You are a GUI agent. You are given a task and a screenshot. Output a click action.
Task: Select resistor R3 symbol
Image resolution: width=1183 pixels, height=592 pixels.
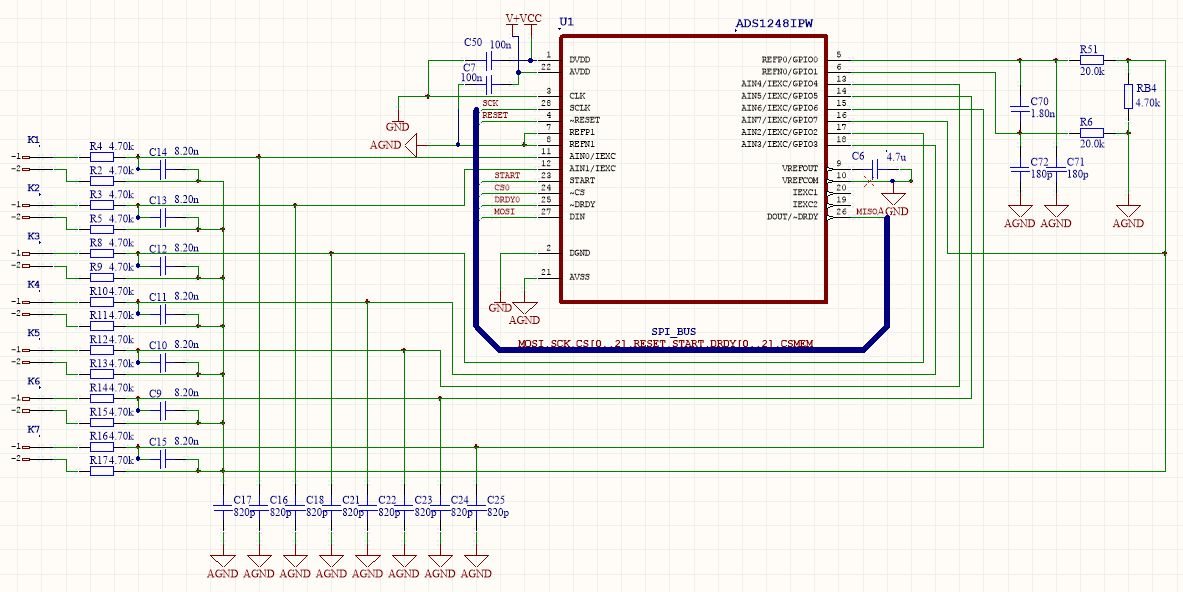click(102, 205)
